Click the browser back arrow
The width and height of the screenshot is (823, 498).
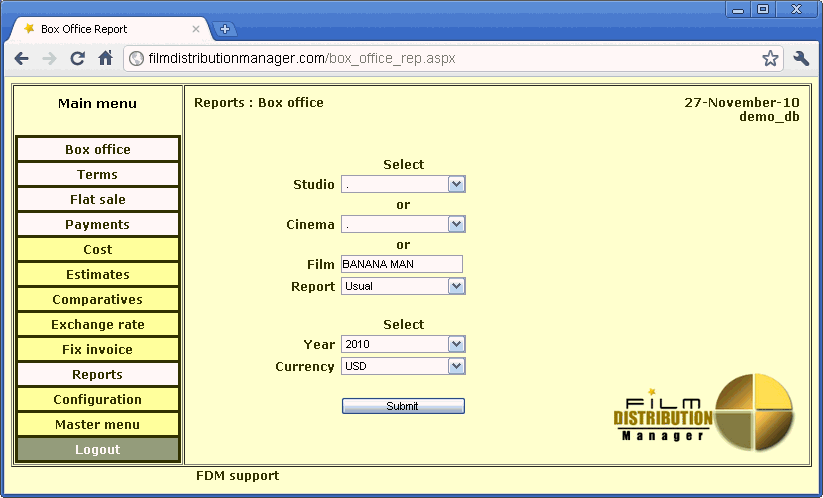(x=21, y=59)
